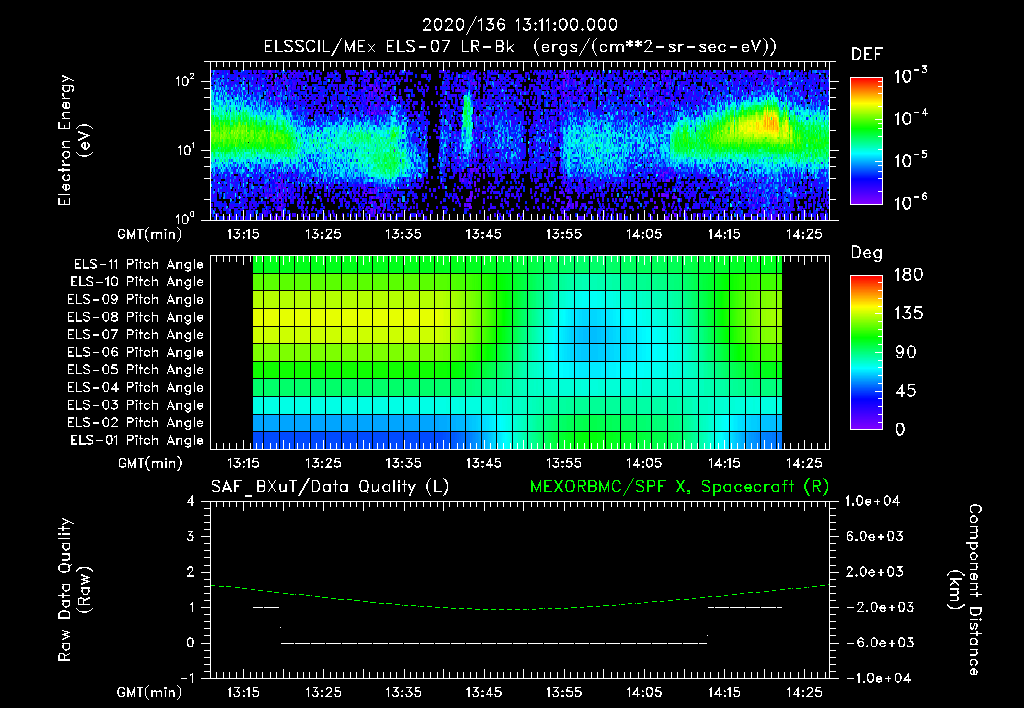
Task: Click the ELS-03 Pitch Angle row label
Action: (136, 405)
